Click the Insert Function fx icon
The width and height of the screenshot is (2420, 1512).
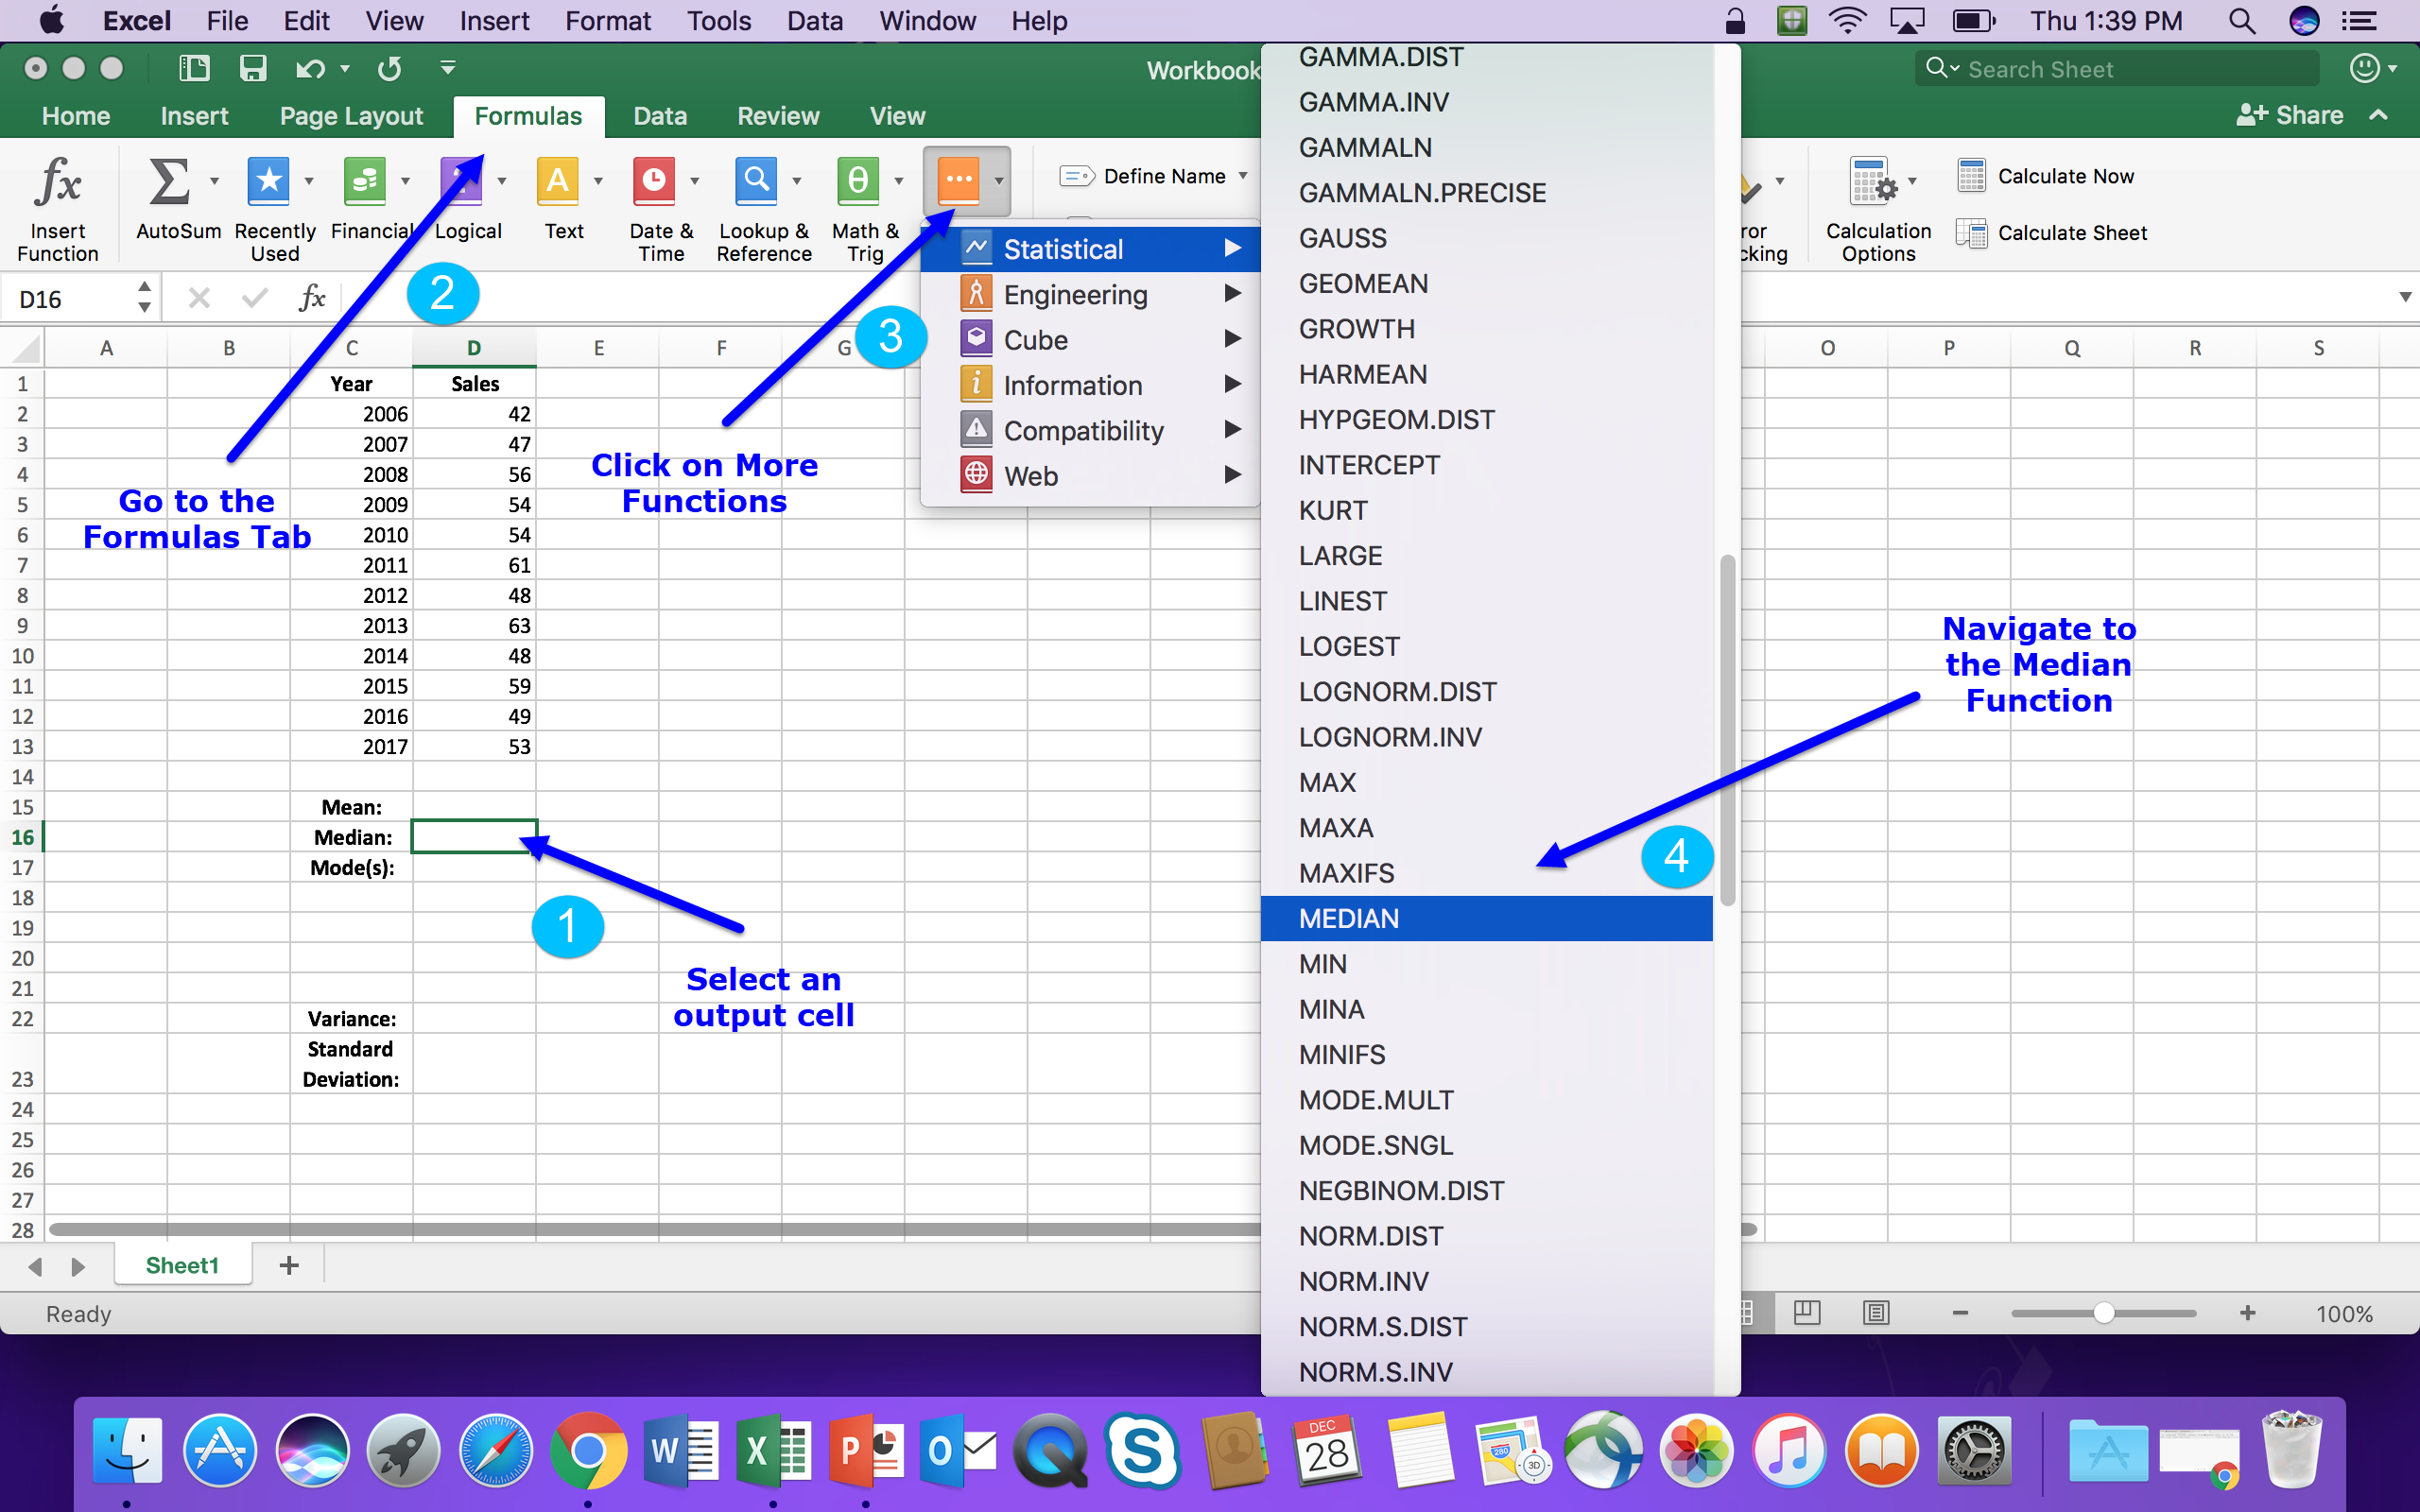pos(57,183)
